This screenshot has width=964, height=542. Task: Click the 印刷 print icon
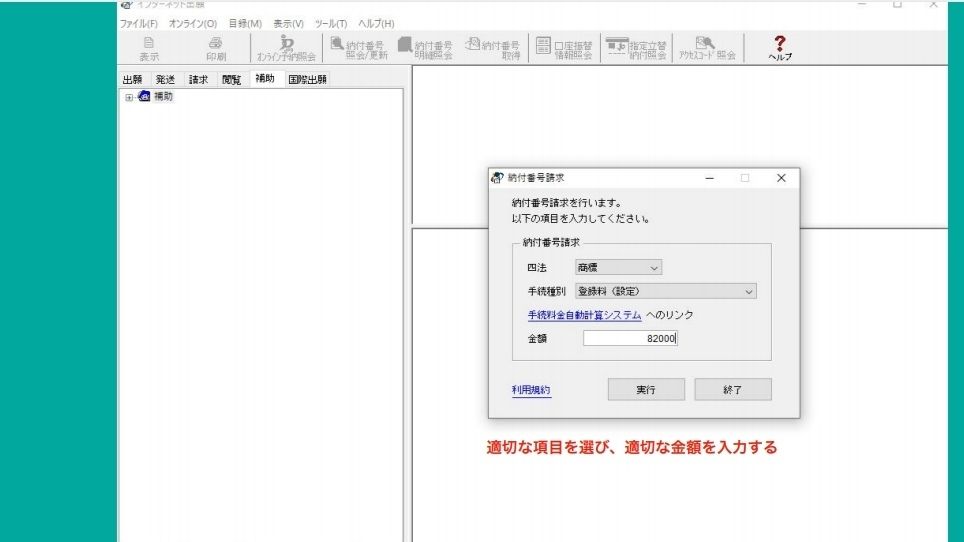(215, 48)
